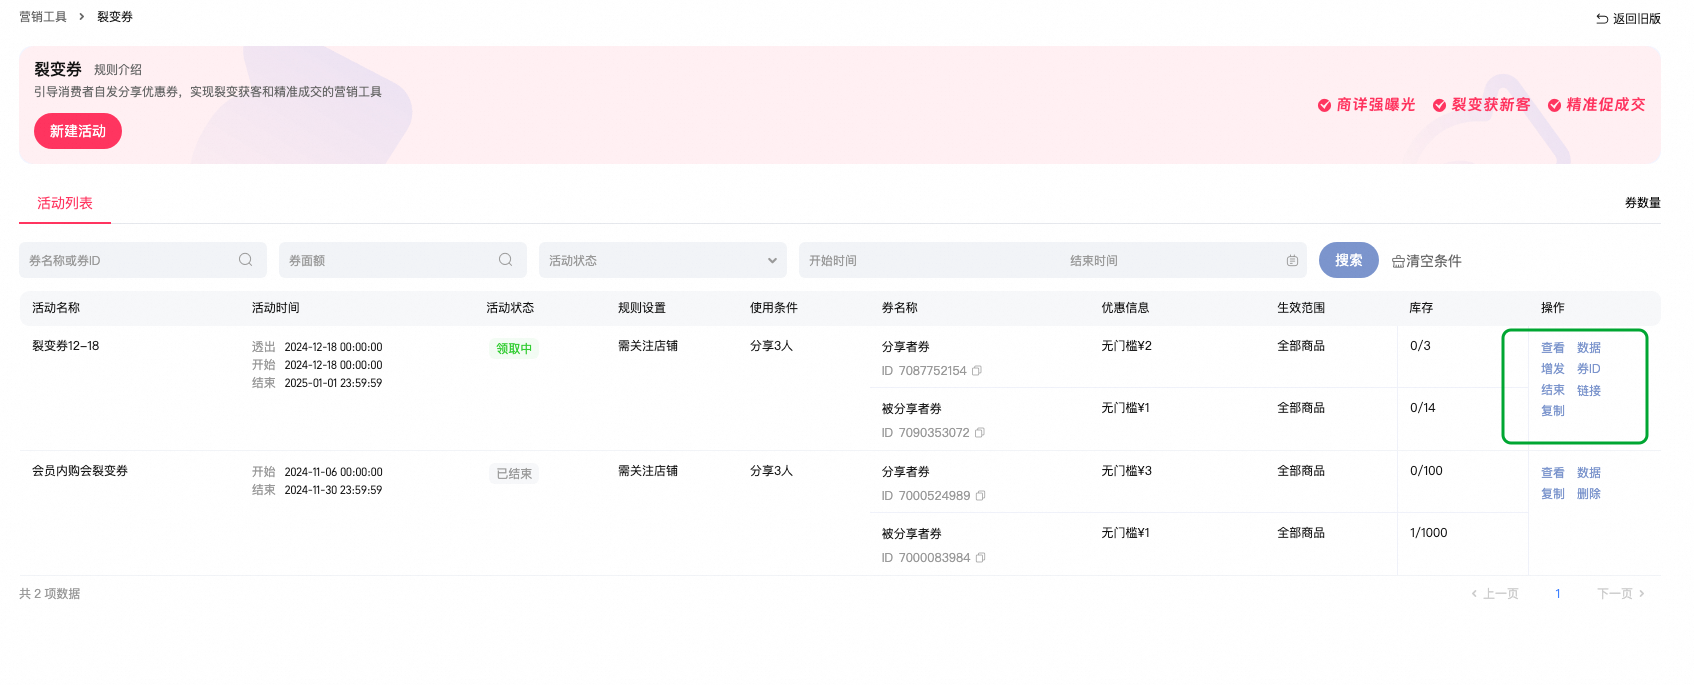The image size is (1694, 685).
Task: Click 复制 for 裂变券12-18
Action: coord(1553,411)
